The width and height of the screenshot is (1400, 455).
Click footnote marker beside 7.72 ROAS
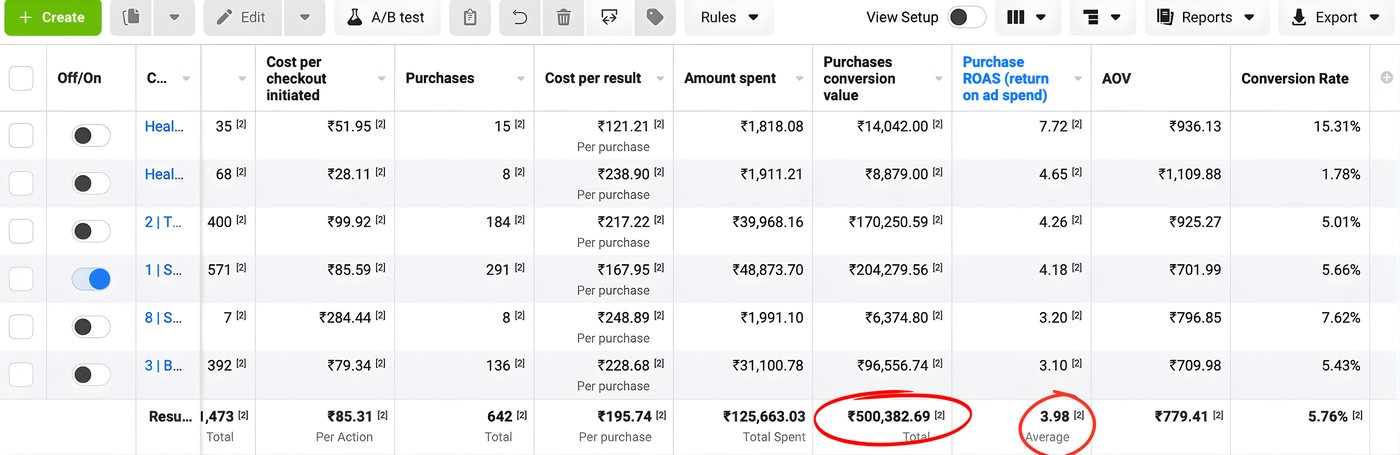(1077, 125)
